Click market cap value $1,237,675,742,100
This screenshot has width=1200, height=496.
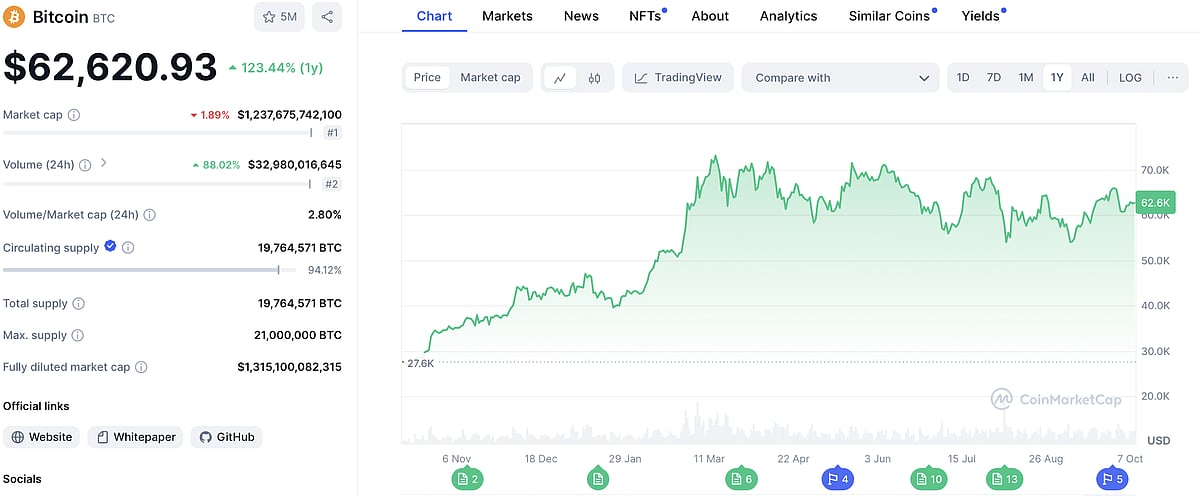tap(290, 115)
